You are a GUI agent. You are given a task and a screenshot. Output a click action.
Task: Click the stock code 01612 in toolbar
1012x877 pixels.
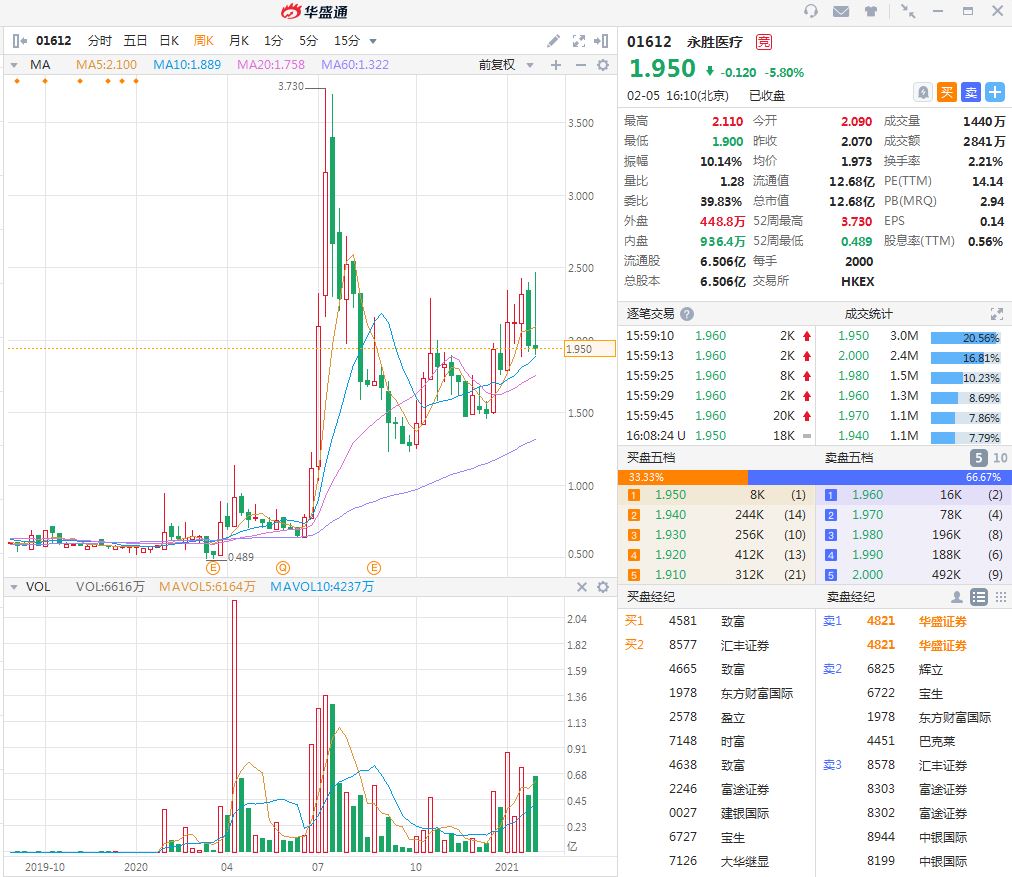coord(54,41)
